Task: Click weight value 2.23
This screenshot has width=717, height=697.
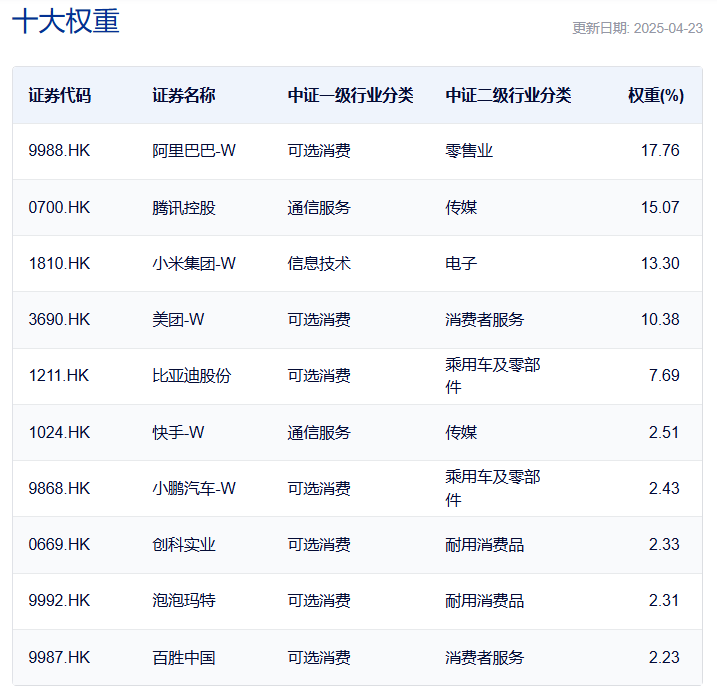Action: pyautogui.click(x=664, y=657)
